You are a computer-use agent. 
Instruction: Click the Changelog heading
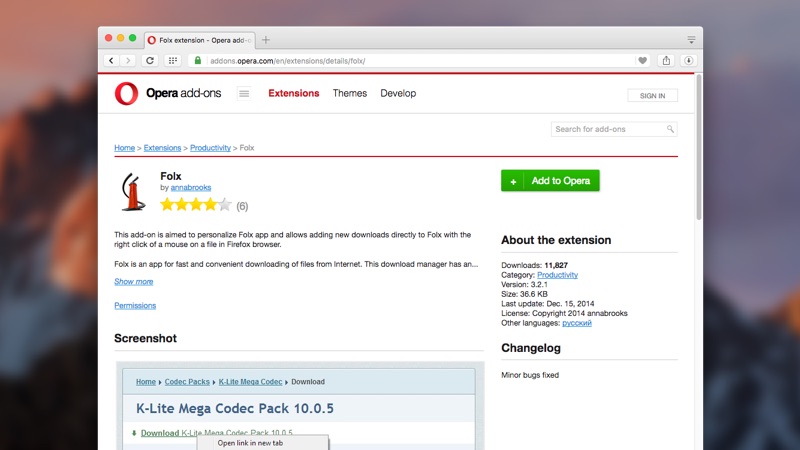[x=531, y=348]
